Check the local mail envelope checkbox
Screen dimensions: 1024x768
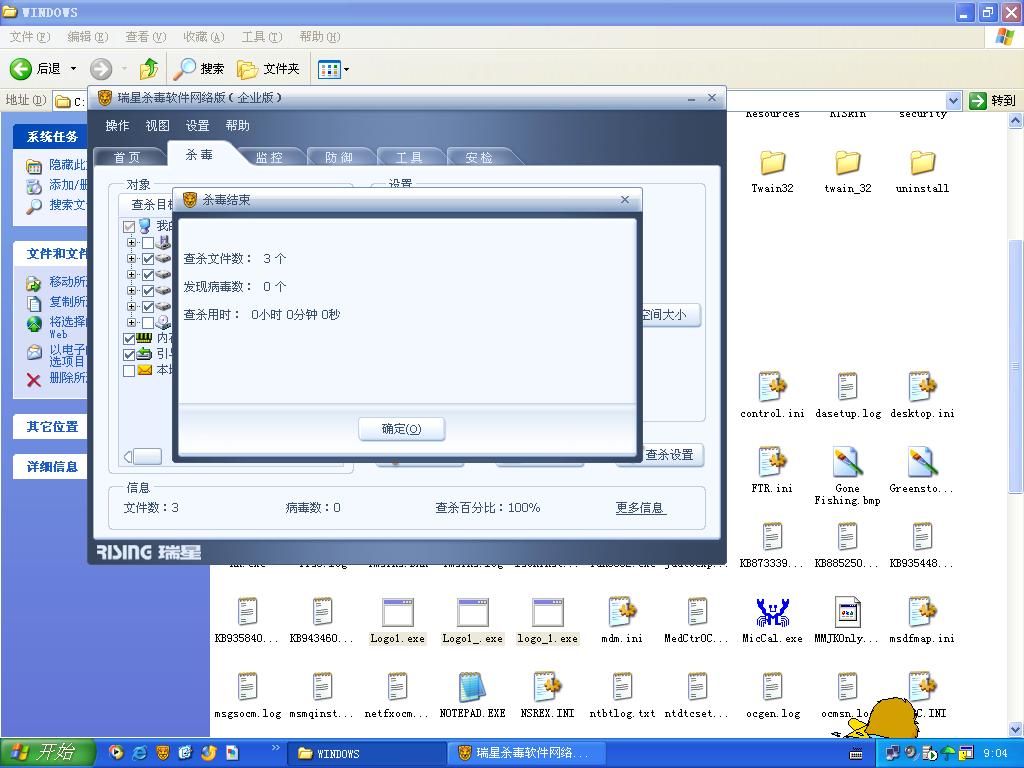point(129,370)
